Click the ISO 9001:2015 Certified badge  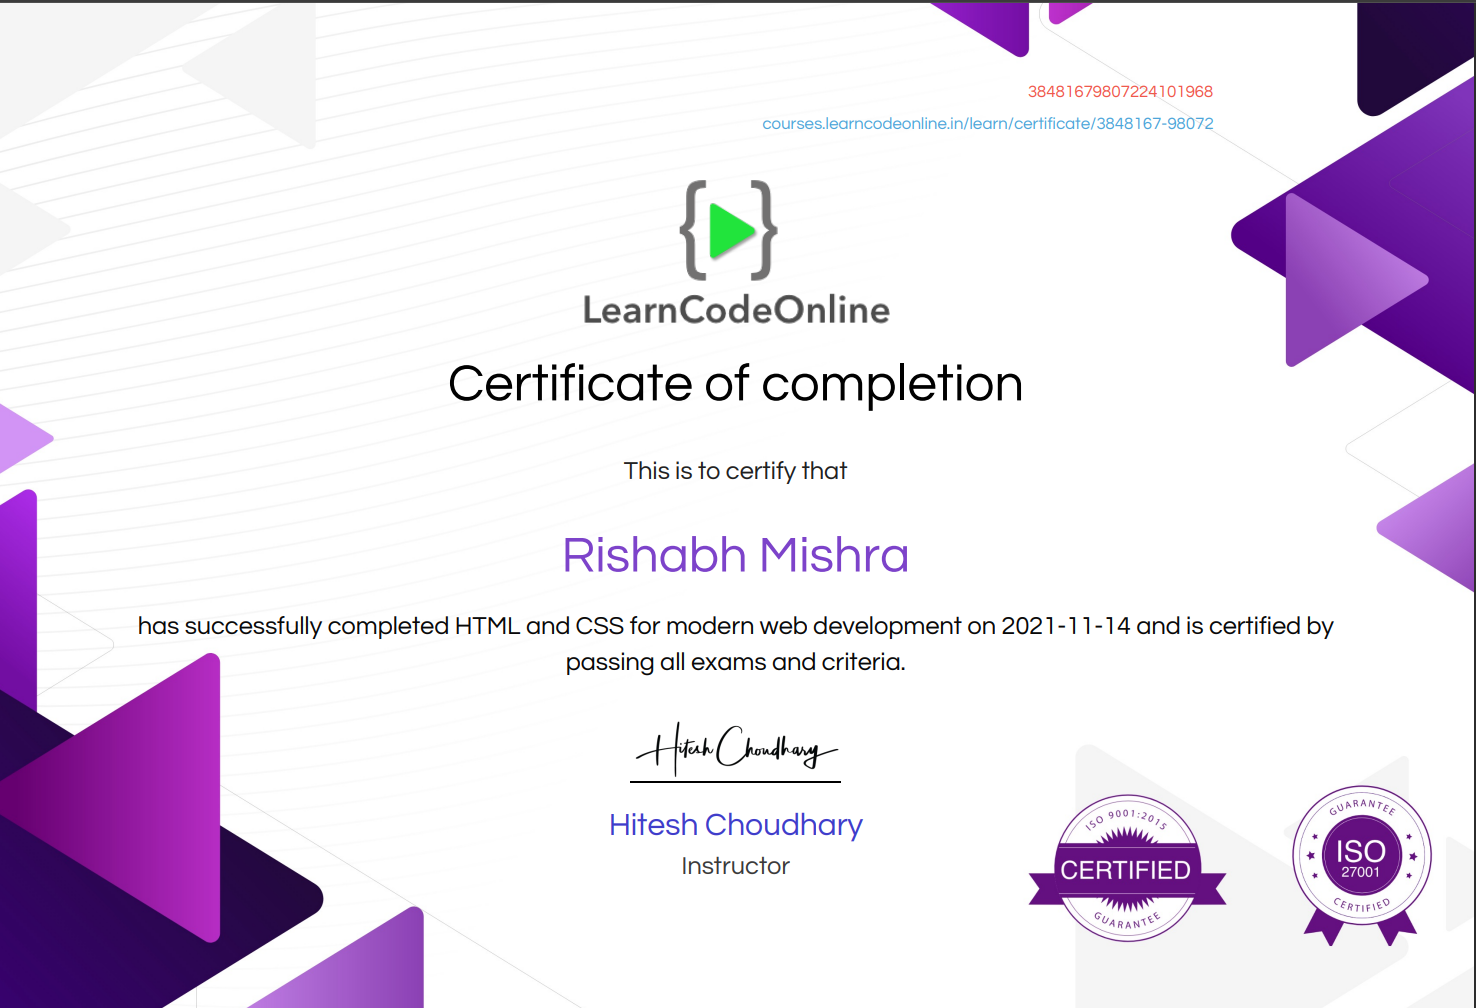[x=1127, y=868]
